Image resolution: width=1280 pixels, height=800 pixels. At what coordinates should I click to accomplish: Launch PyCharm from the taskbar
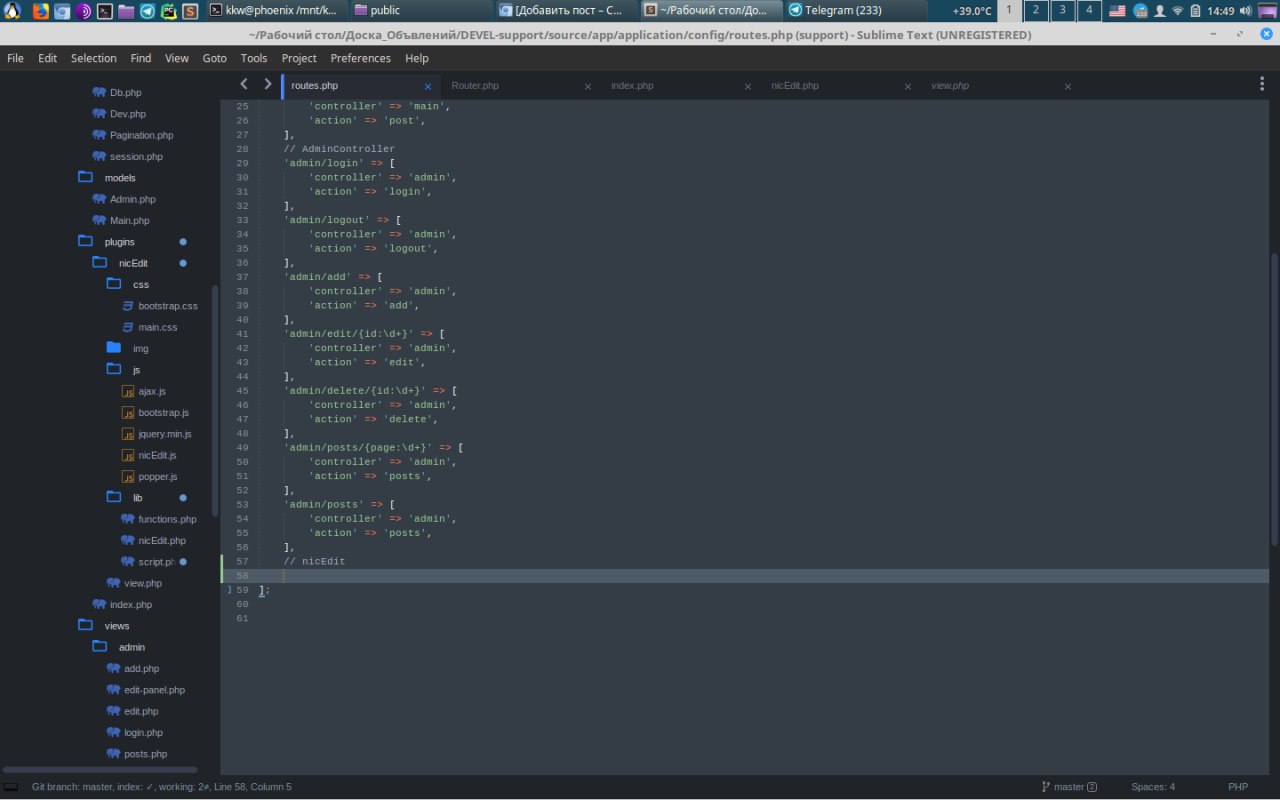[168, 11]
